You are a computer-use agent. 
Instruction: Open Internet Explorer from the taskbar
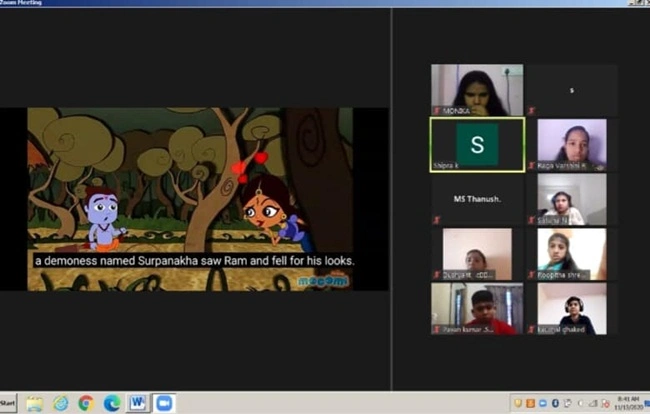61,403
